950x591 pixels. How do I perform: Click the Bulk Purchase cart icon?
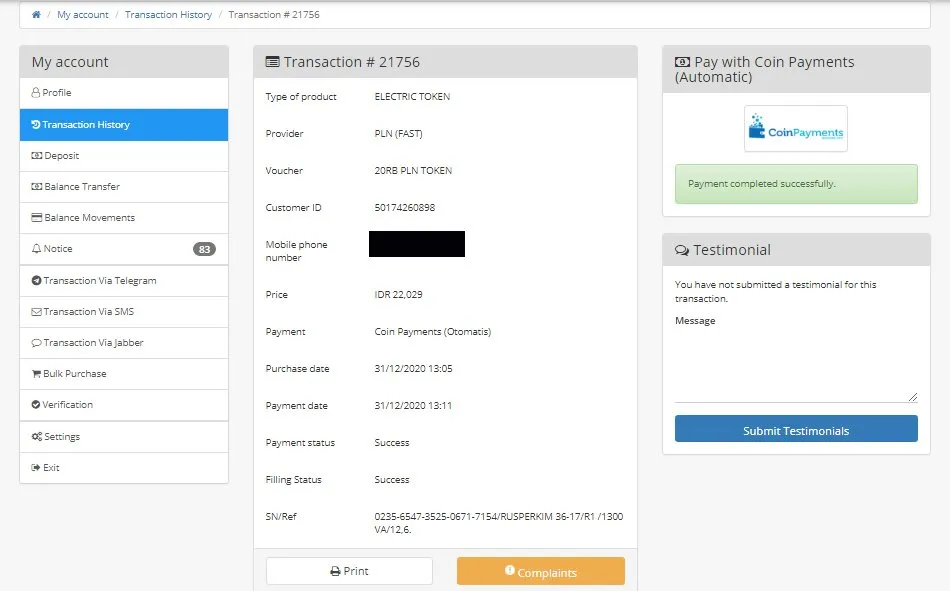pyautogui.click(x=36, y=374)
